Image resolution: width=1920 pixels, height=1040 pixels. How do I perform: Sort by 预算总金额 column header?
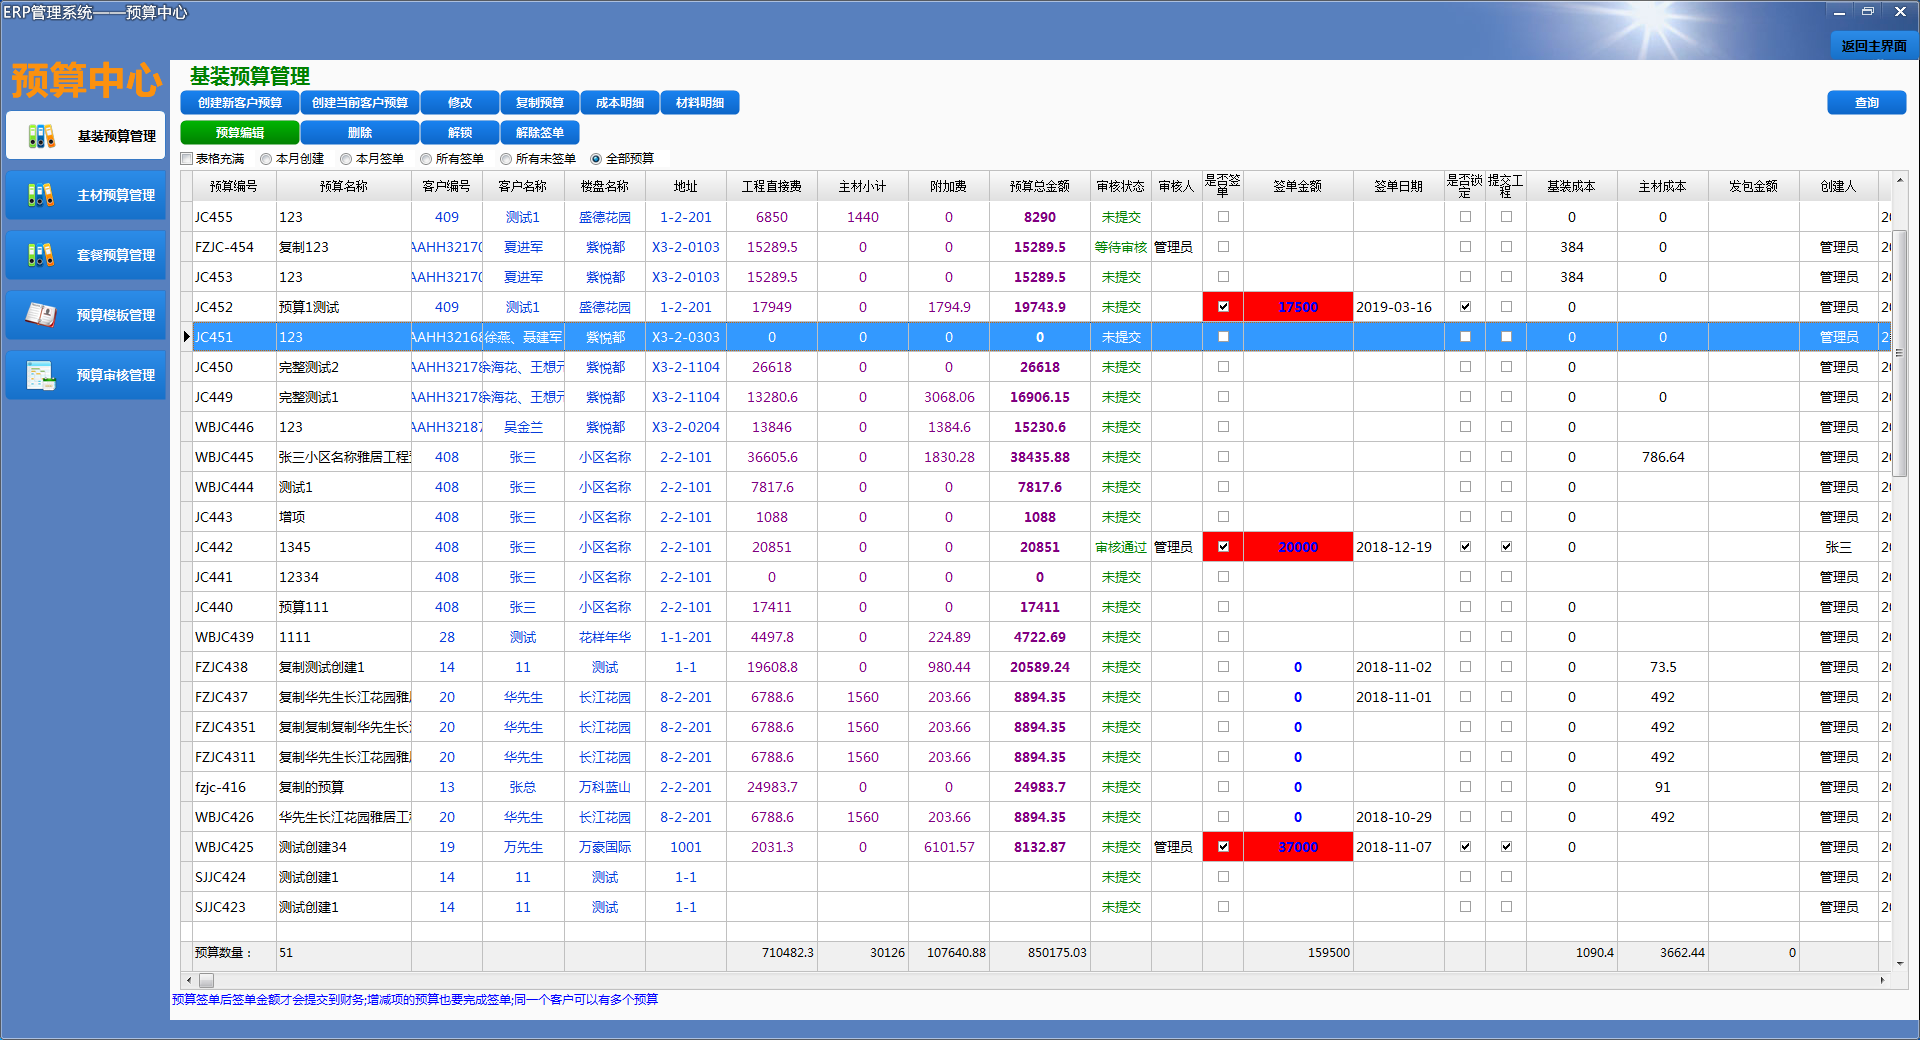(1040, 186)
